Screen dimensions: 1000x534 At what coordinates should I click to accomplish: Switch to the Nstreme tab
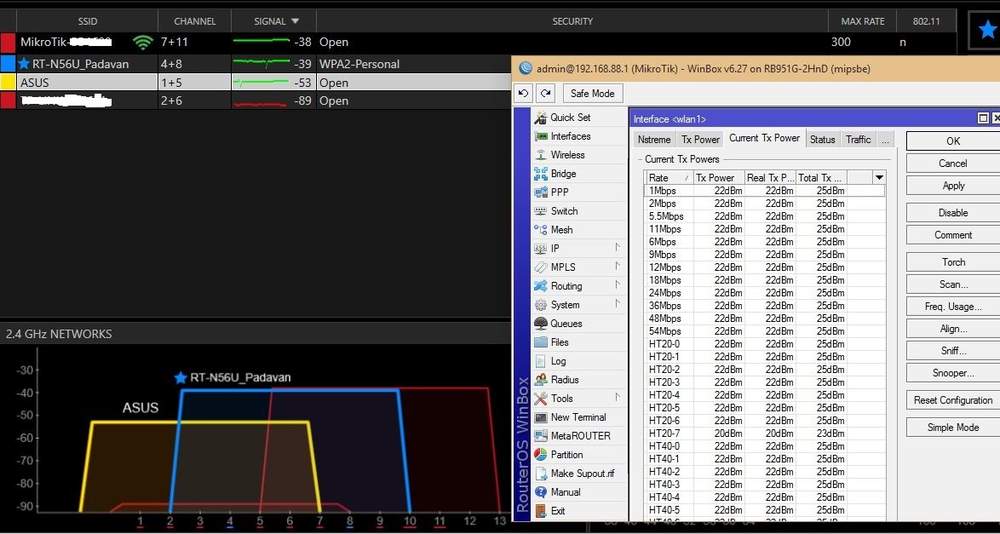click(x=654, y=139)
